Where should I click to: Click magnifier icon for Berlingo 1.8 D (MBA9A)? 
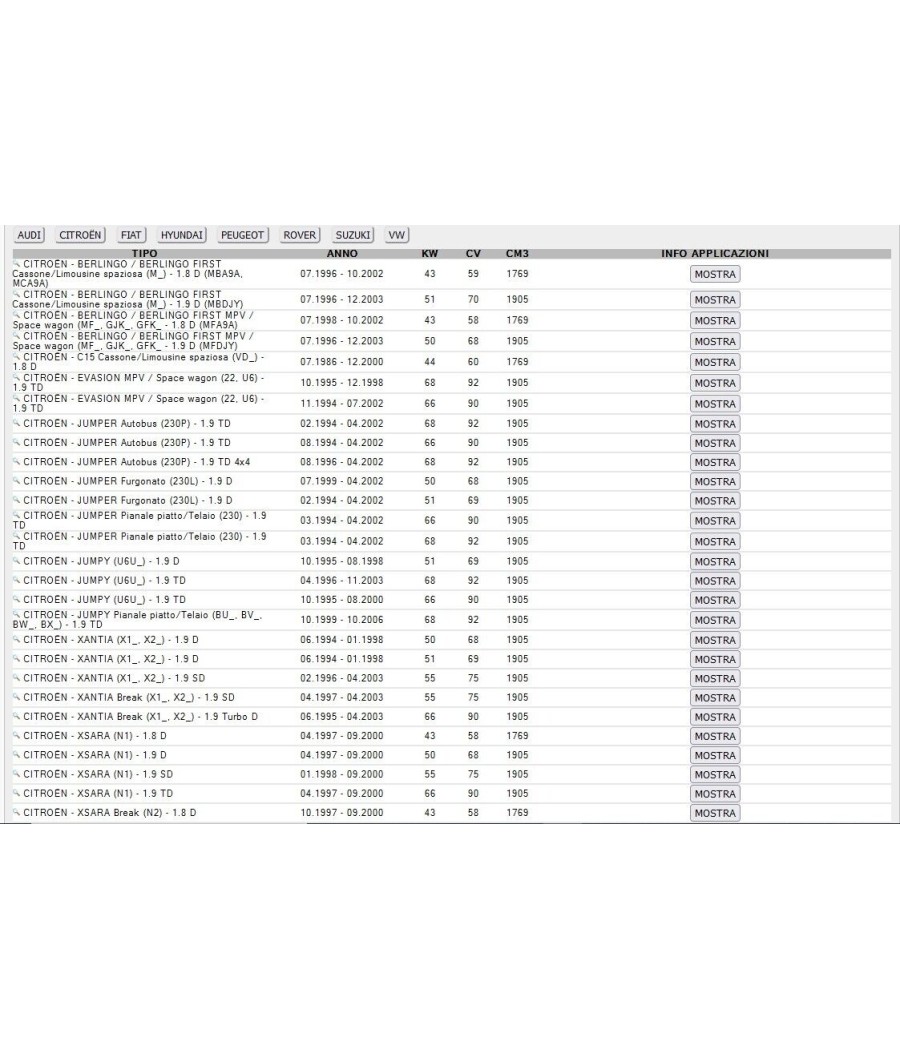click(17, 264)
